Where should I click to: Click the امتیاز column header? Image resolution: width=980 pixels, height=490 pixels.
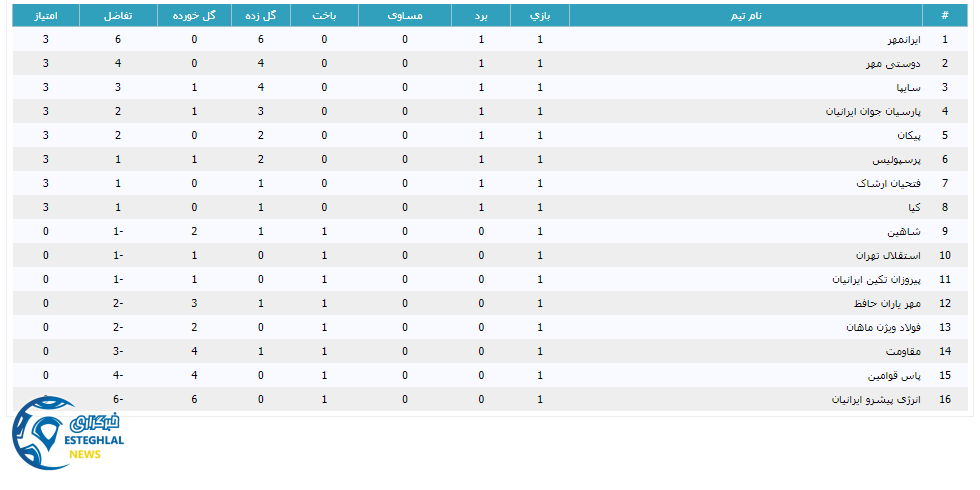(x=46, y=15)
